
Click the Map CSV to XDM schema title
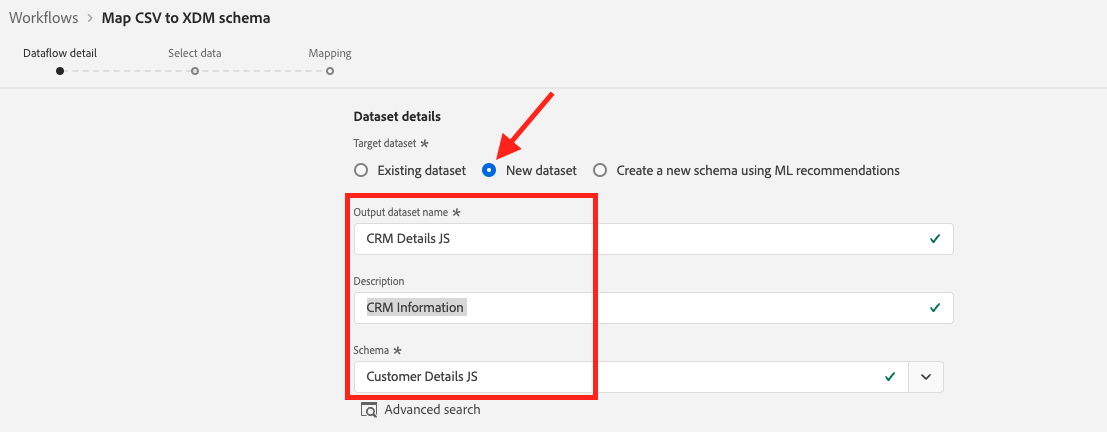pyautogui.click(x=186, y=18)
